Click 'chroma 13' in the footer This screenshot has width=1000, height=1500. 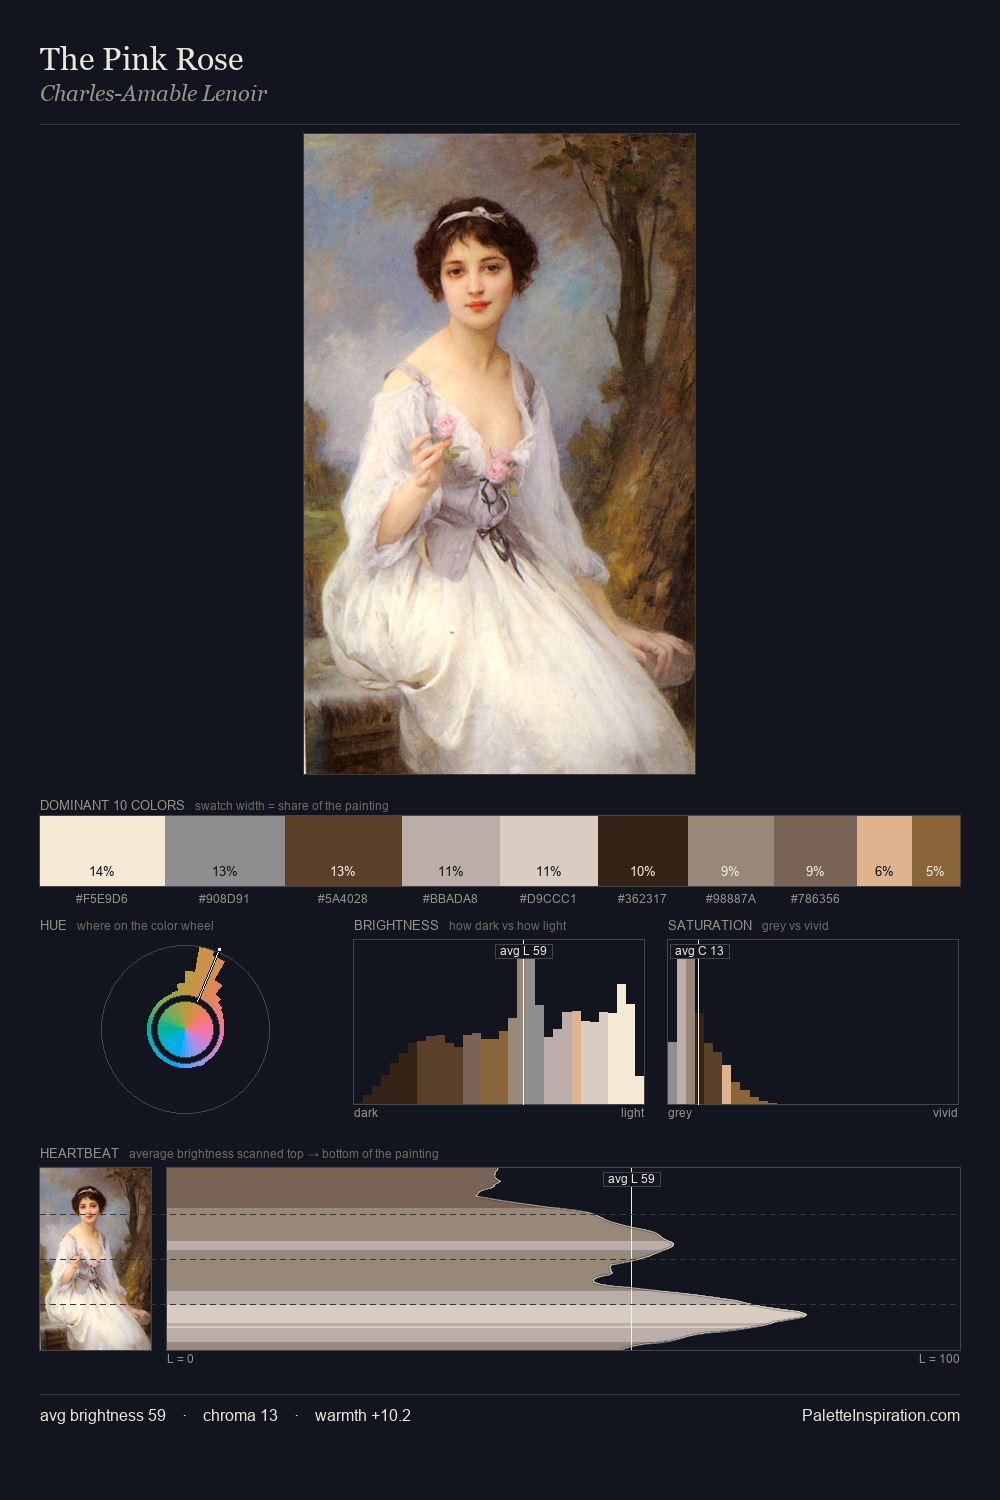[240, 1416]
